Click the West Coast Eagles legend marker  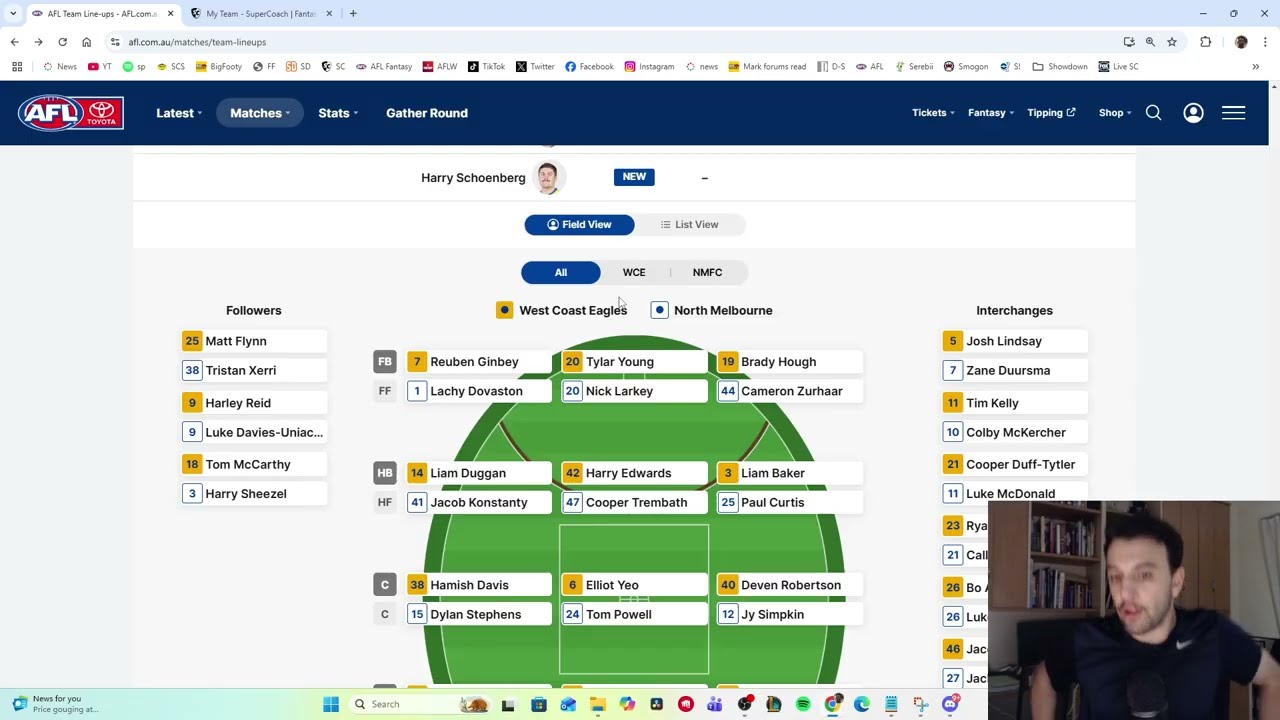pos(504,310)
